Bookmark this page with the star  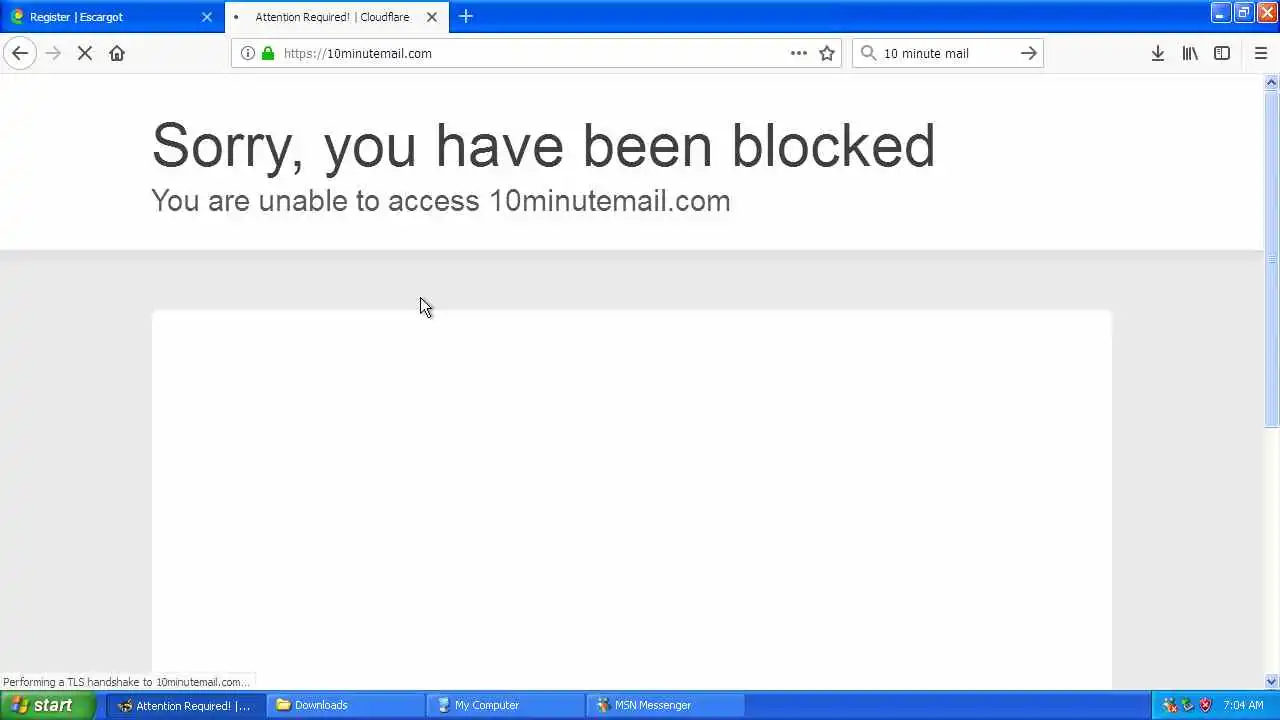(x=827, y=53)
